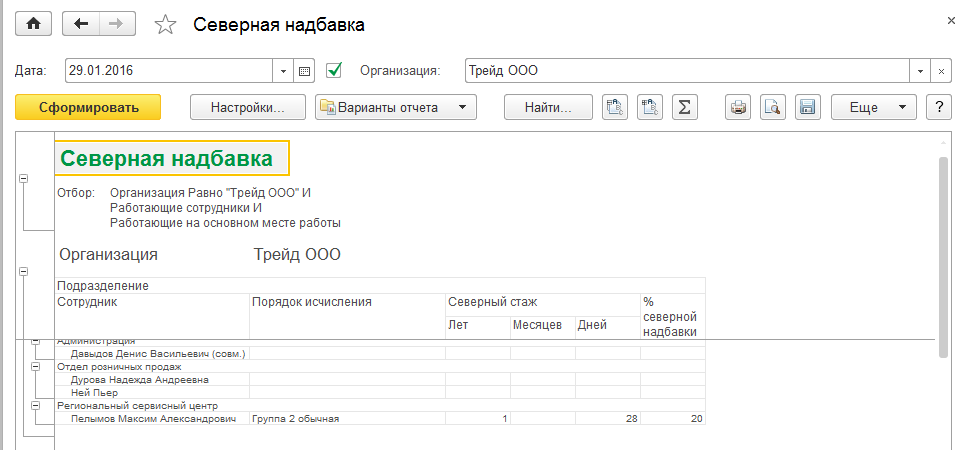Select Пелымов Максим Александрович cell
The height and width of the screenshot is (450, 968).
click(x=154, y=419)
